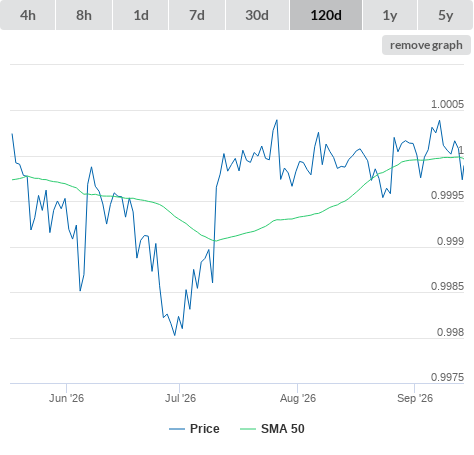This screenshot has height=455, width=474.
Task: Toggle the Price series in legend
Action: [x=205, y=429]
